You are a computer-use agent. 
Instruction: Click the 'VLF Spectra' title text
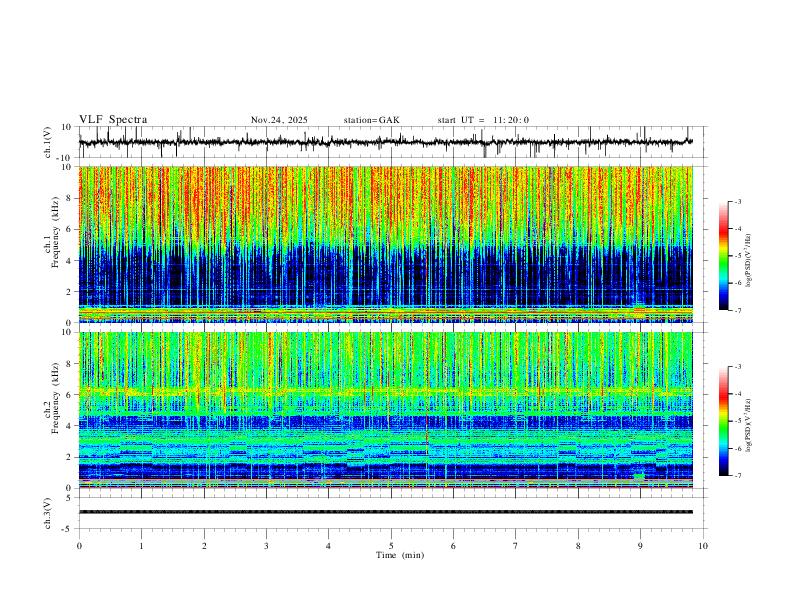click(113, 120)
